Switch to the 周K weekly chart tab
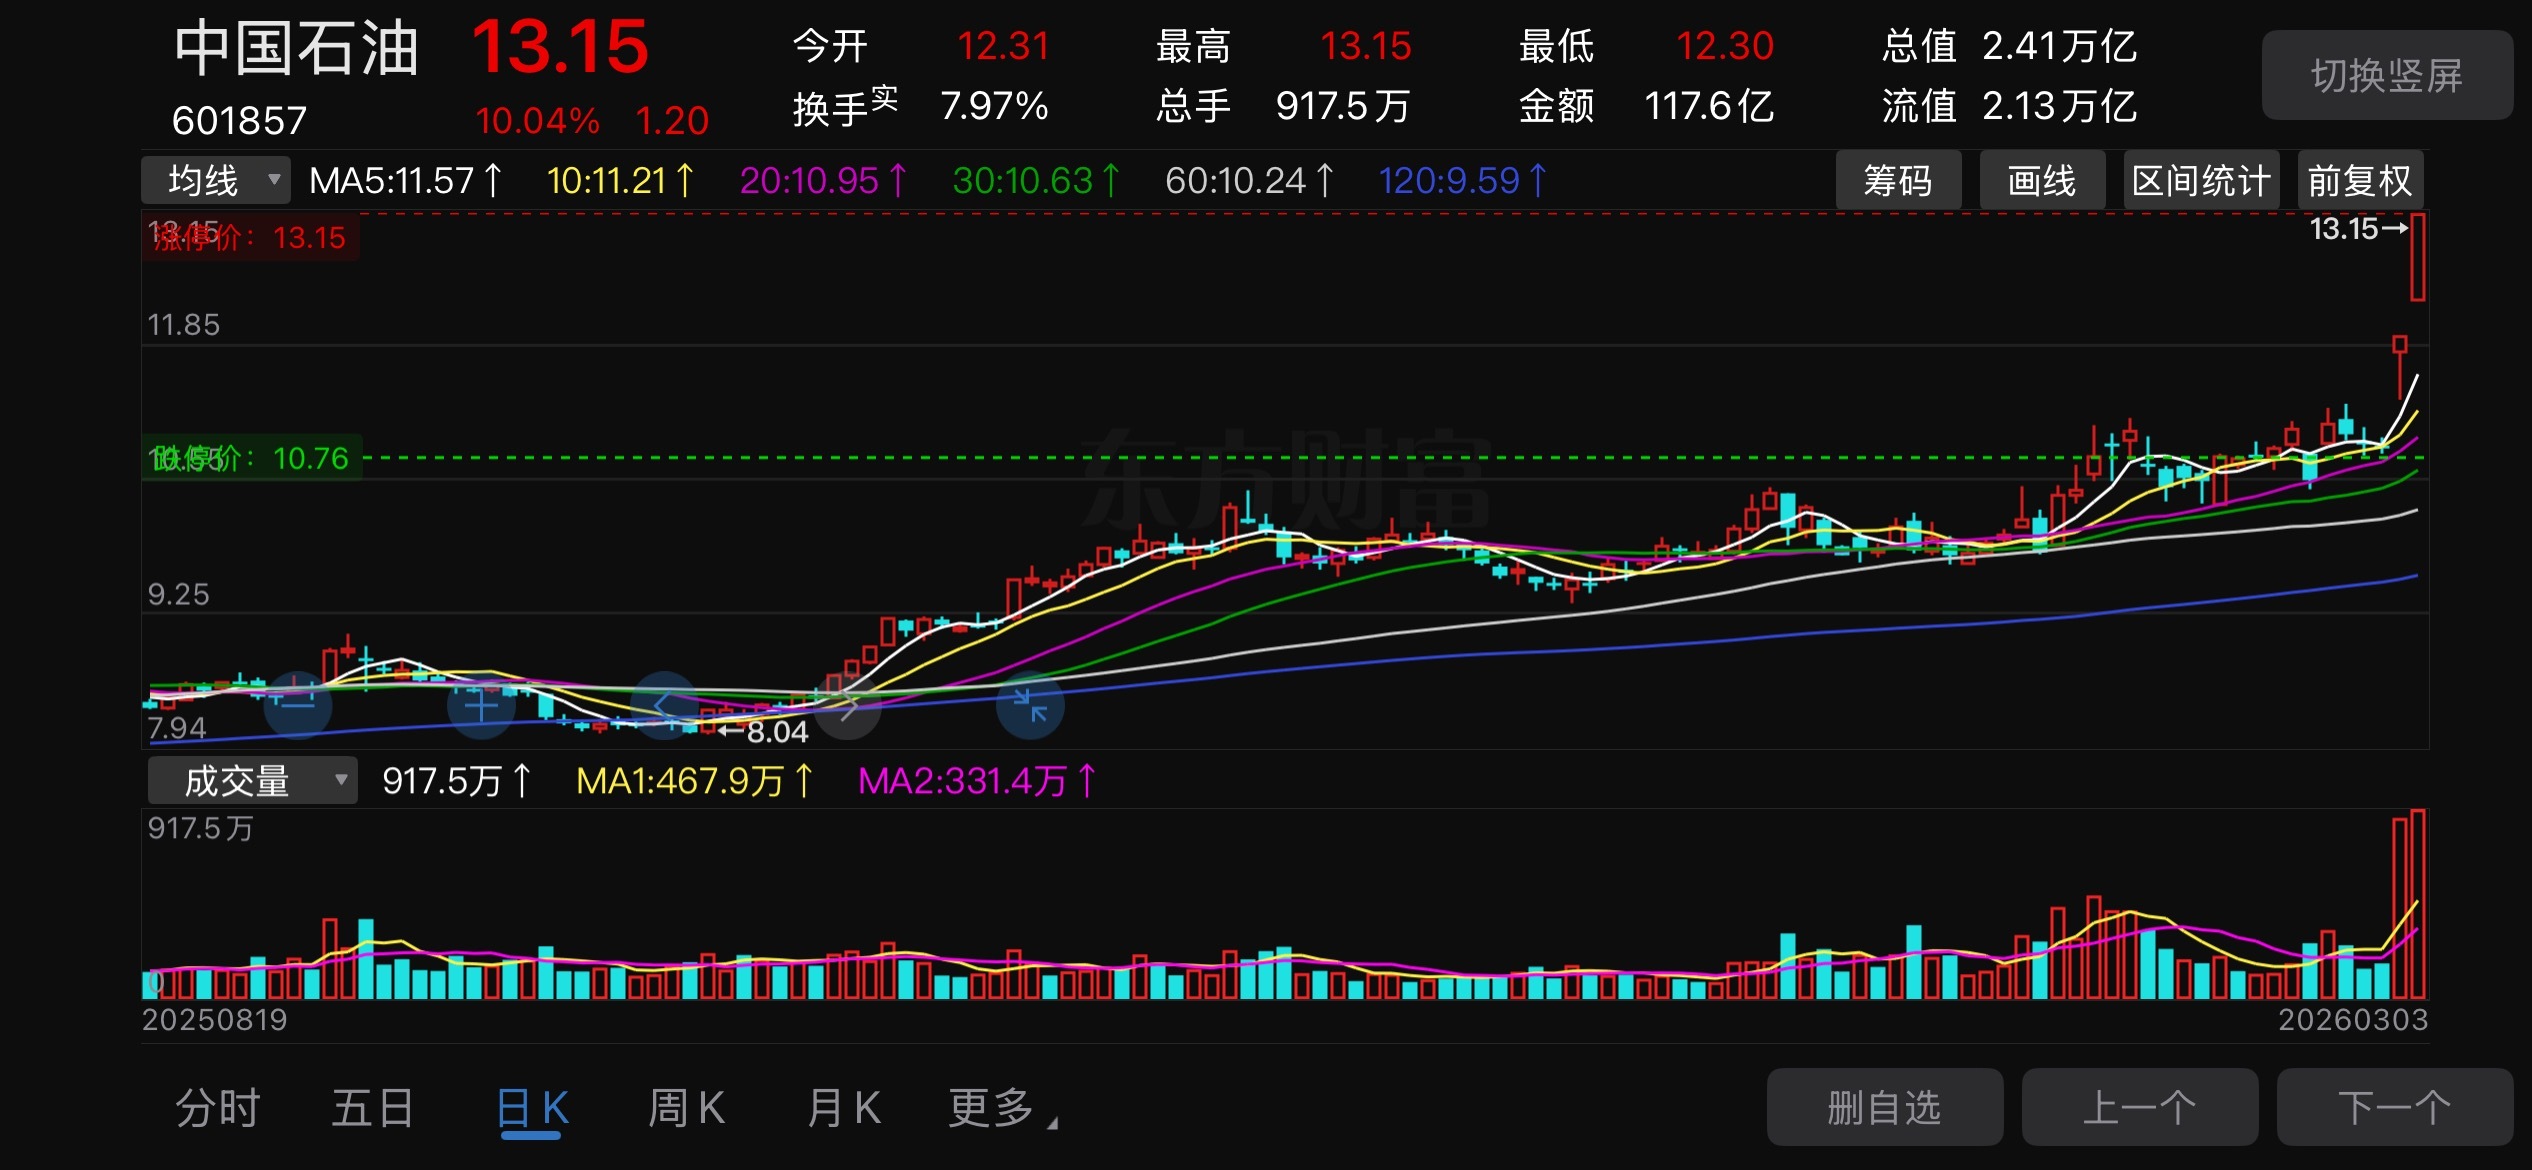Viewport: 2532px width, 1170px height. point(686,1107)
